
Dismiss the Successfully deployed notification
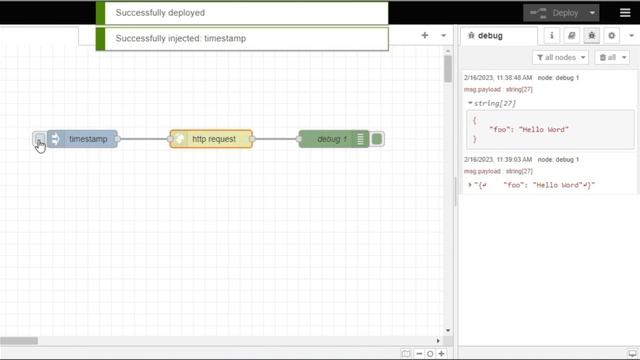click(x=242, y=13)
